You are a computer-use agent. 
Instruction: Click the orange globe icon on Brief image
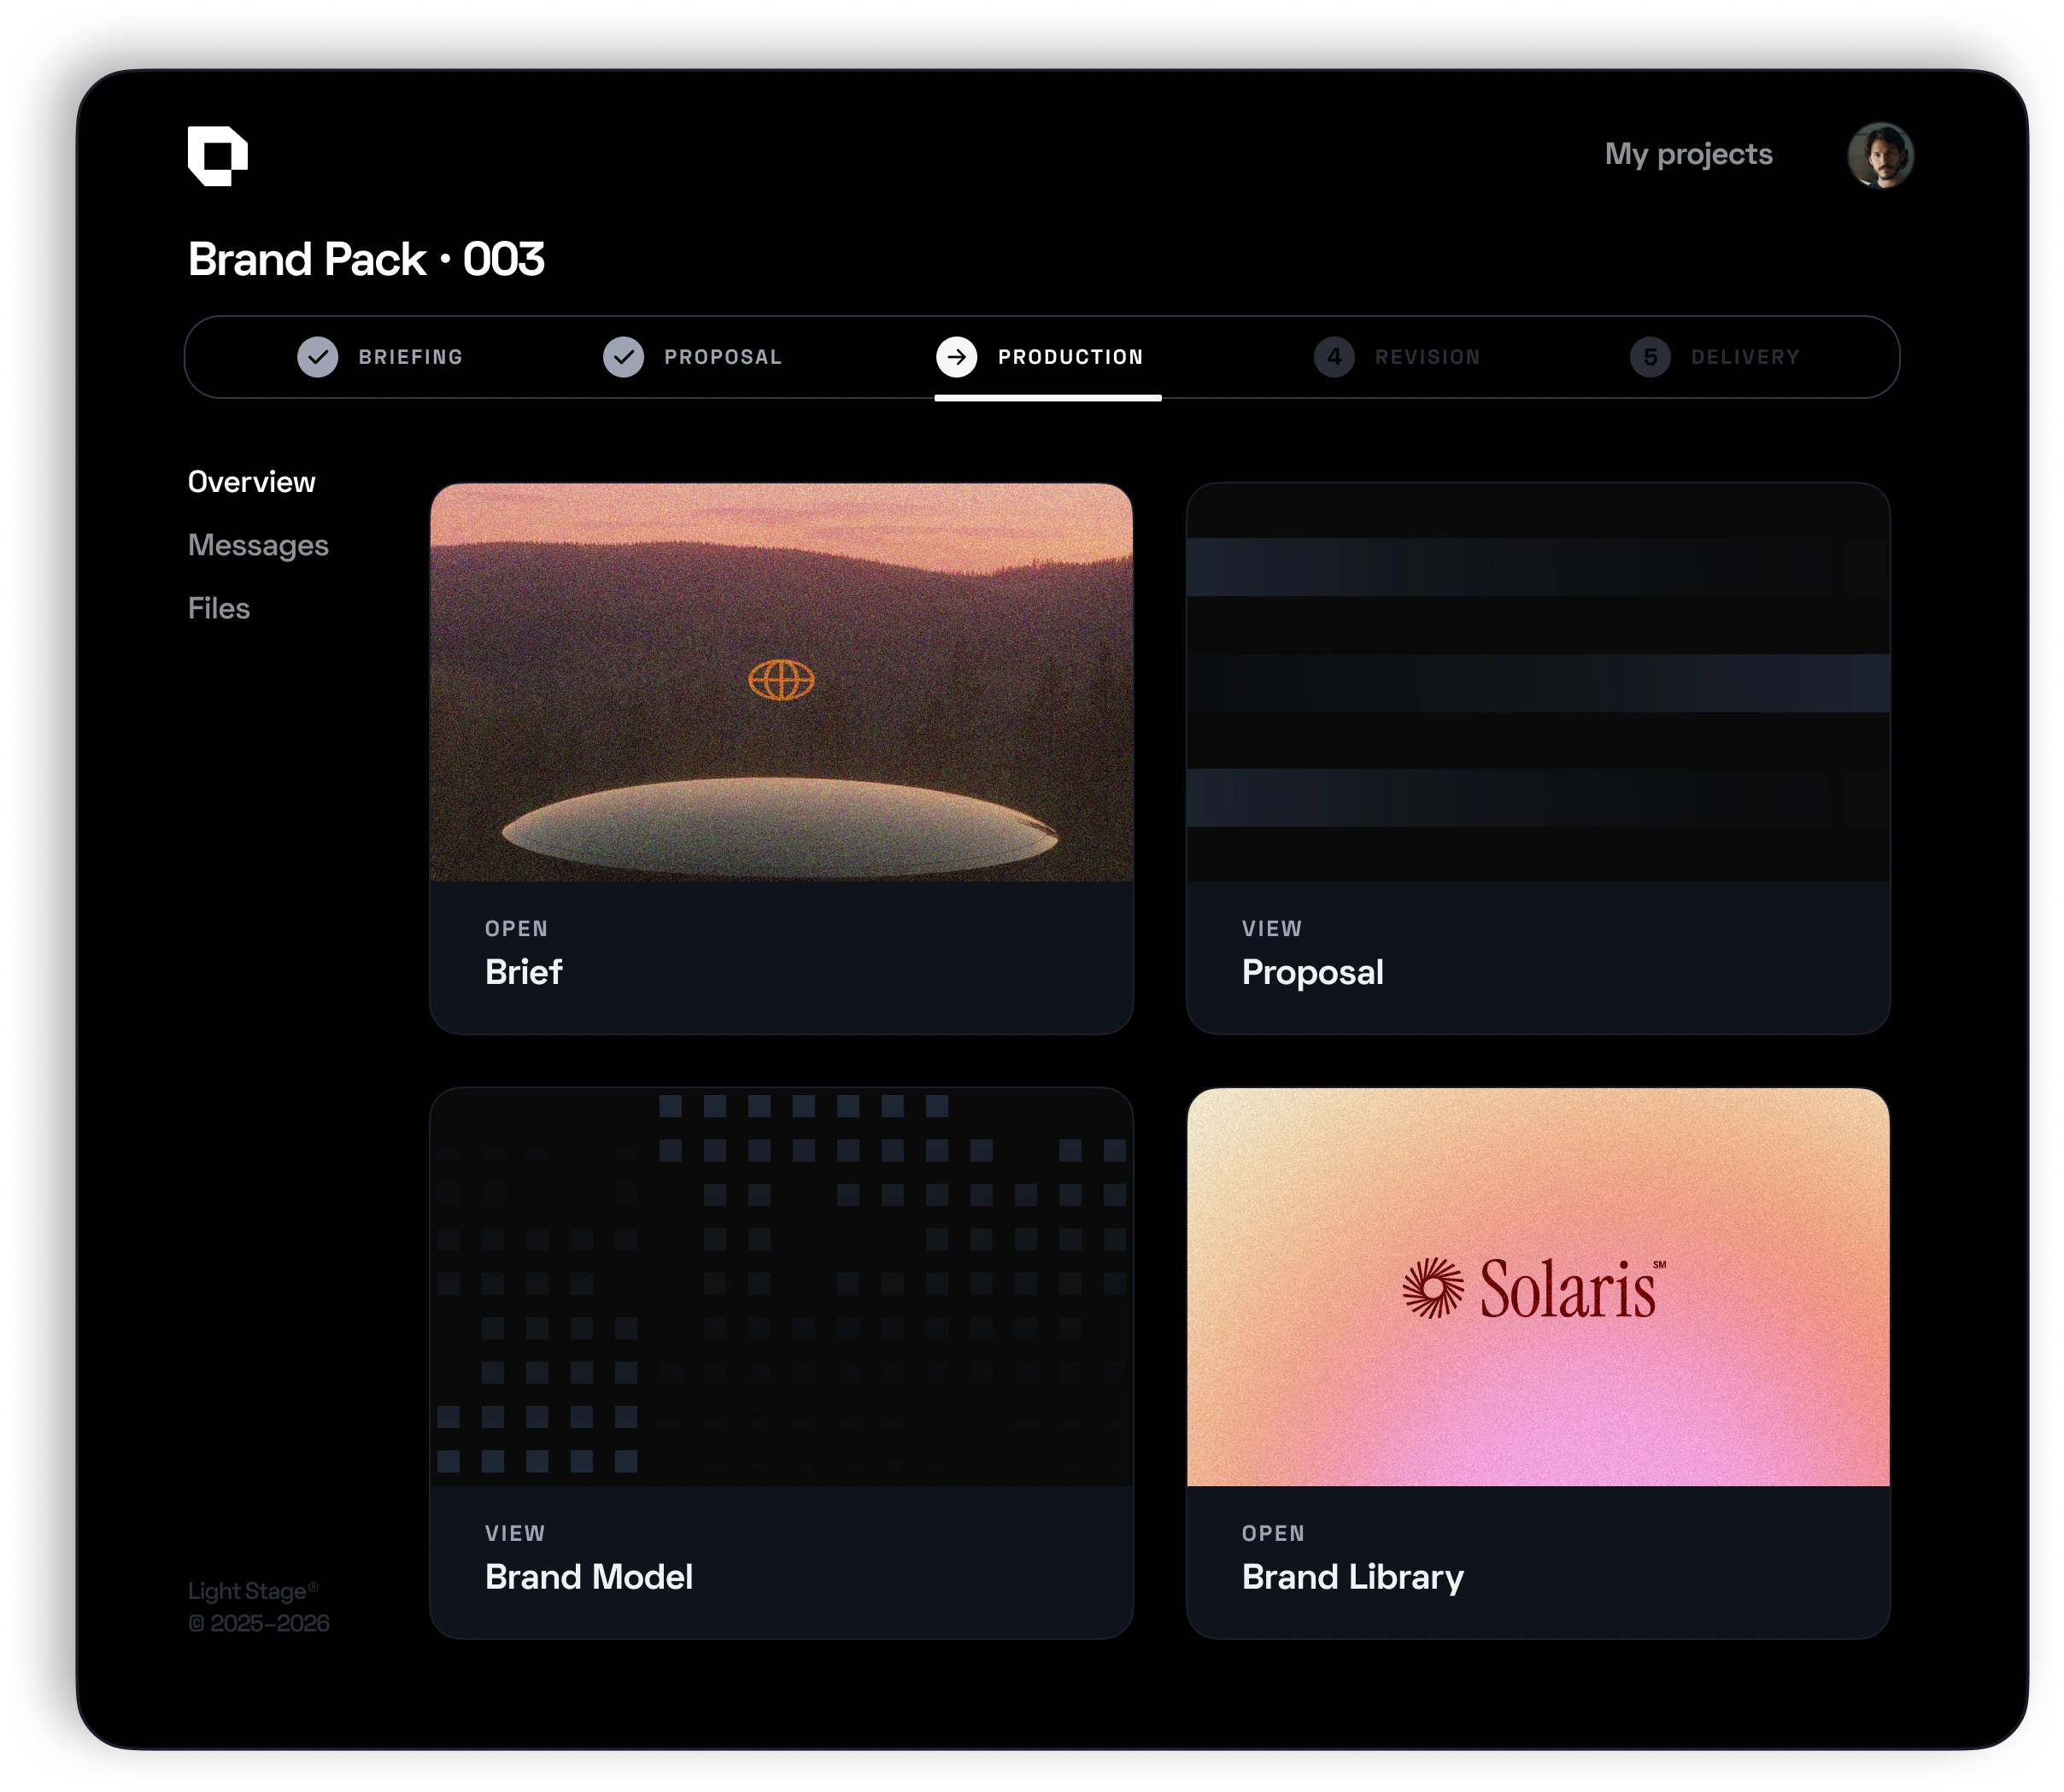781,680
